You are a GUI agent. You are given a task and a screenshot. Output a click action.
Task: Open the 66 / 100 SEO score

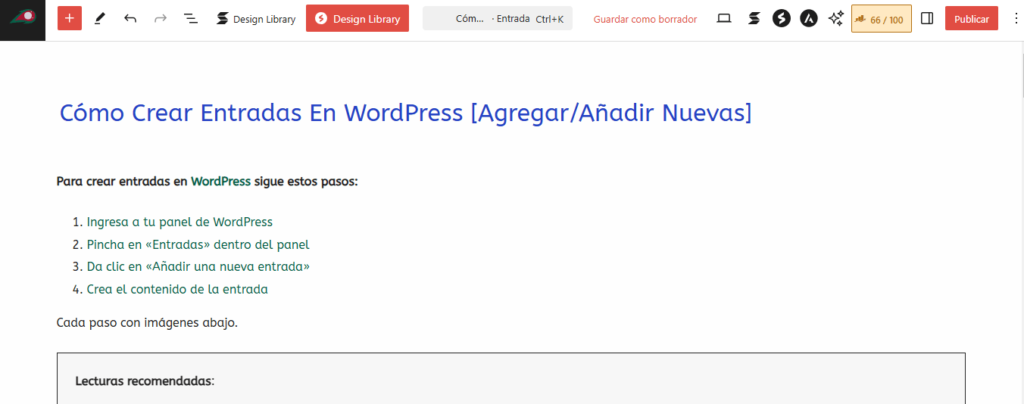tap(882, 20)
